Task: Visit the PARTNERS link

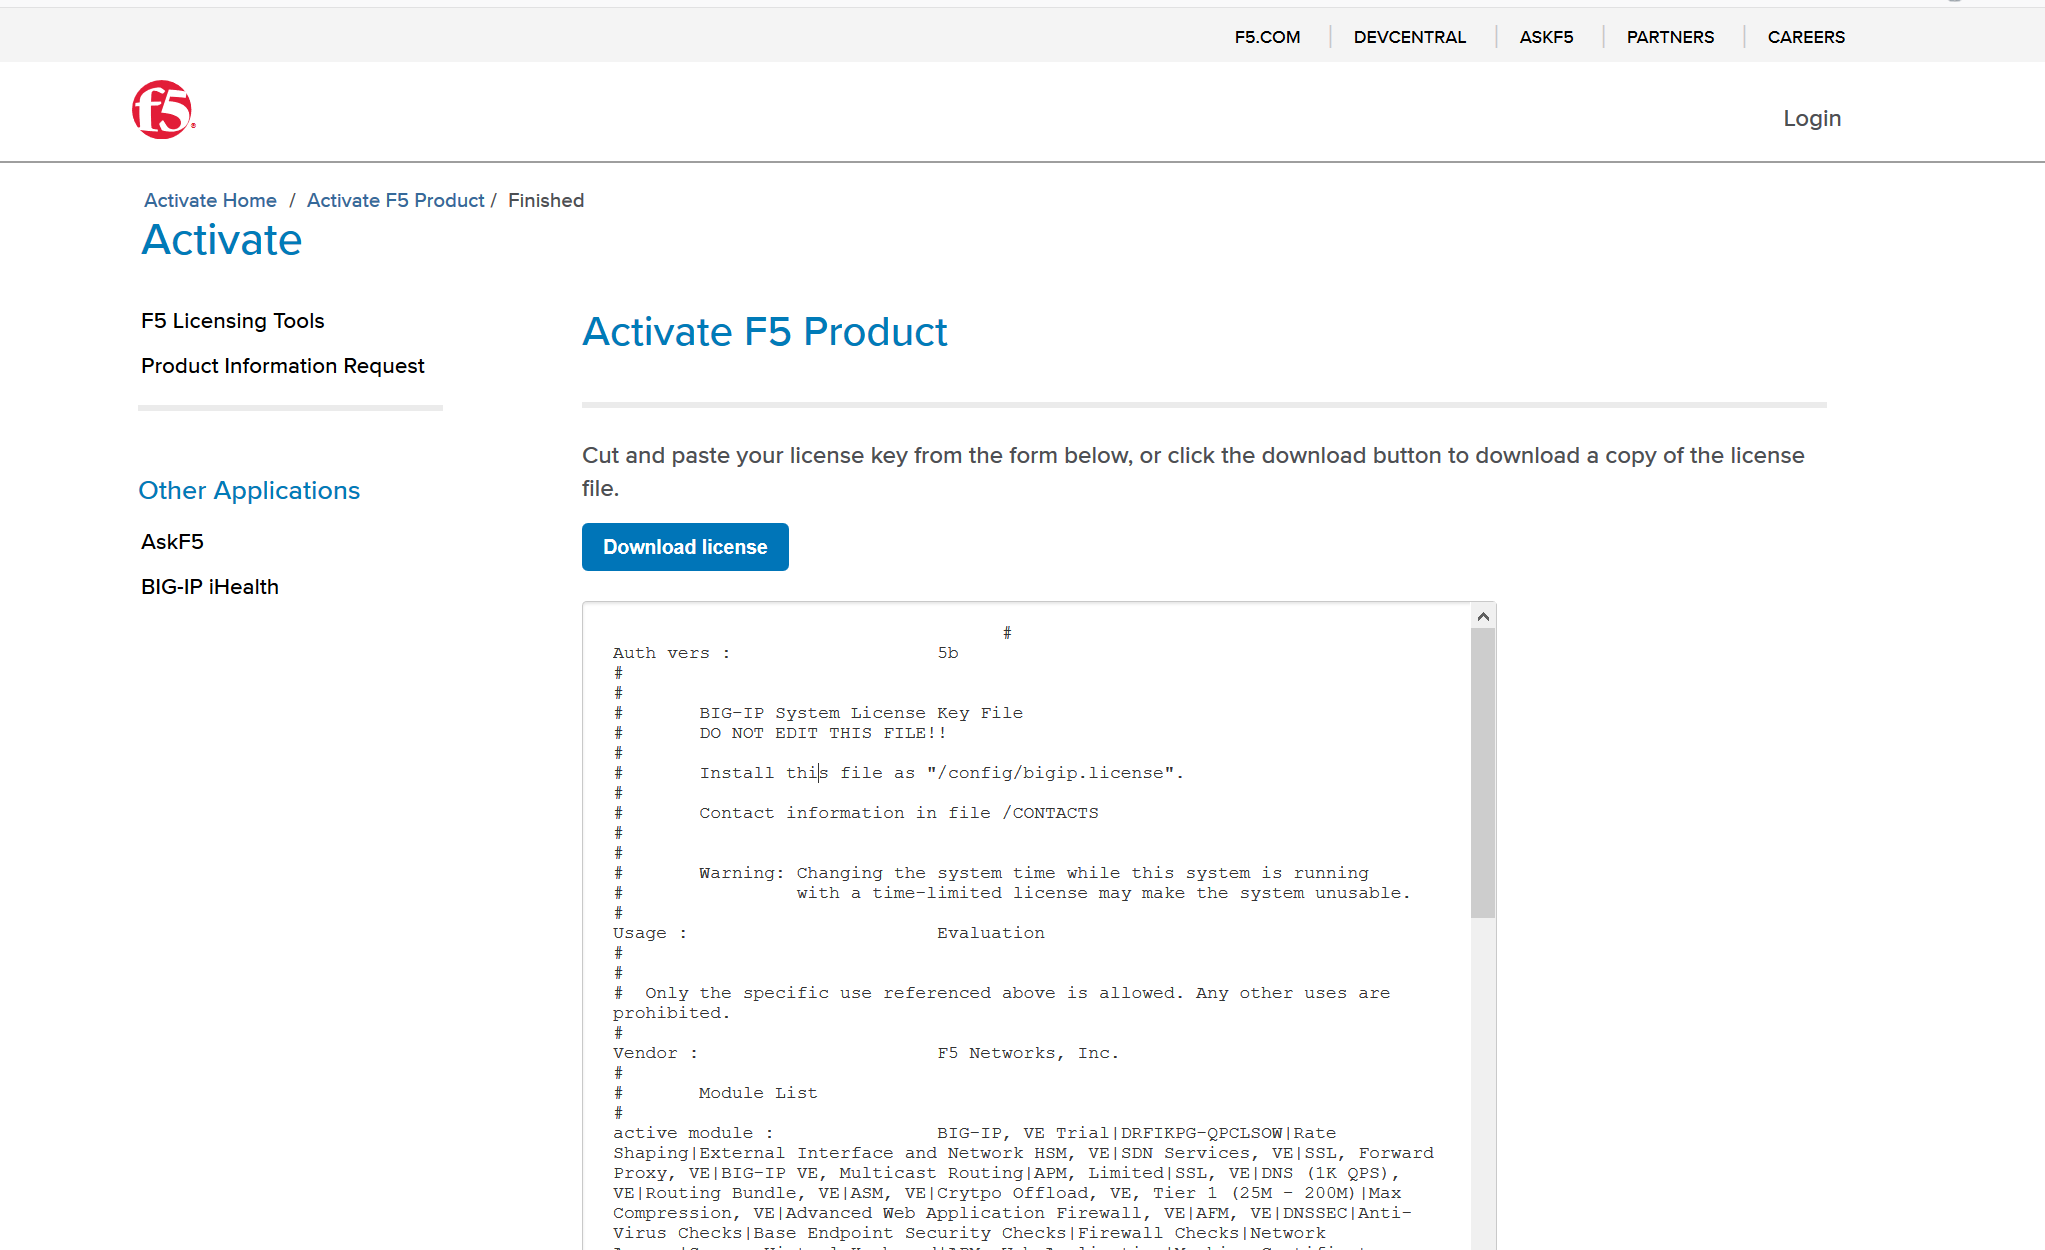Action: [1670, 37]
